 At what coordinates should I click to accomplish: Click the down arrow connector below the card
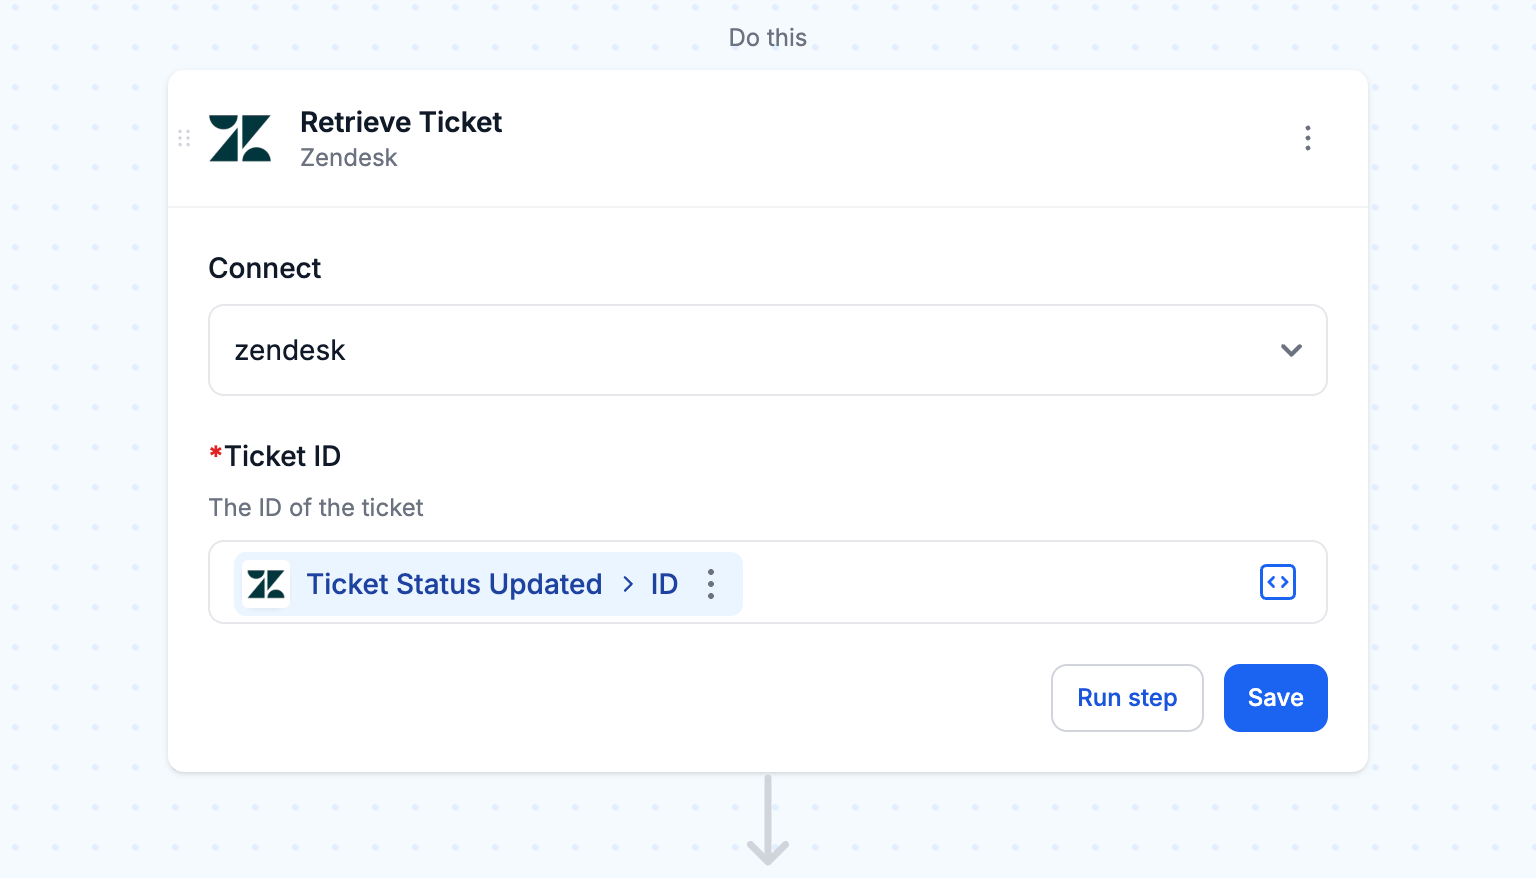[768, 820]
